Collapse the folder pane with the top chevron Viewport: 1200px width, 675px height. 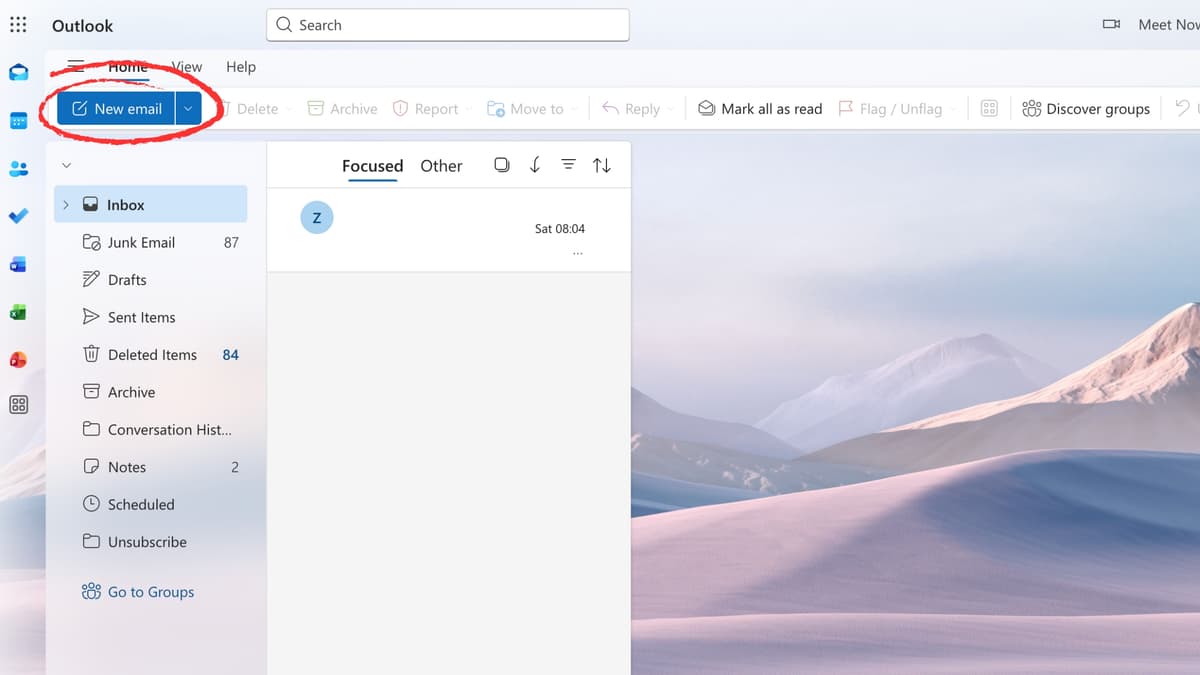(66, 165)
